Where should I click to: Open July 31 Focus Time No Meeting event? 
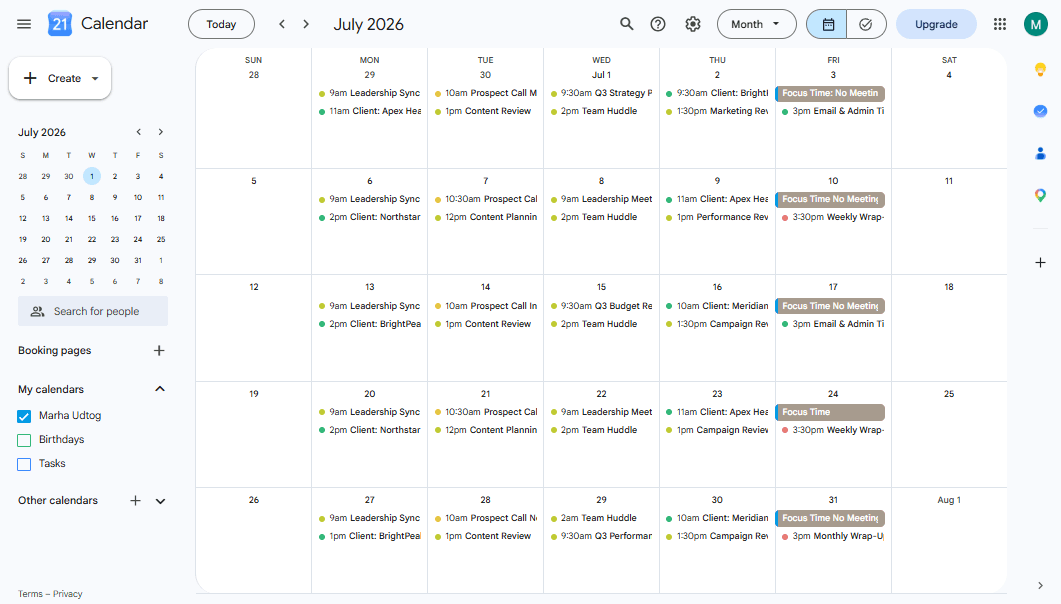830,518
